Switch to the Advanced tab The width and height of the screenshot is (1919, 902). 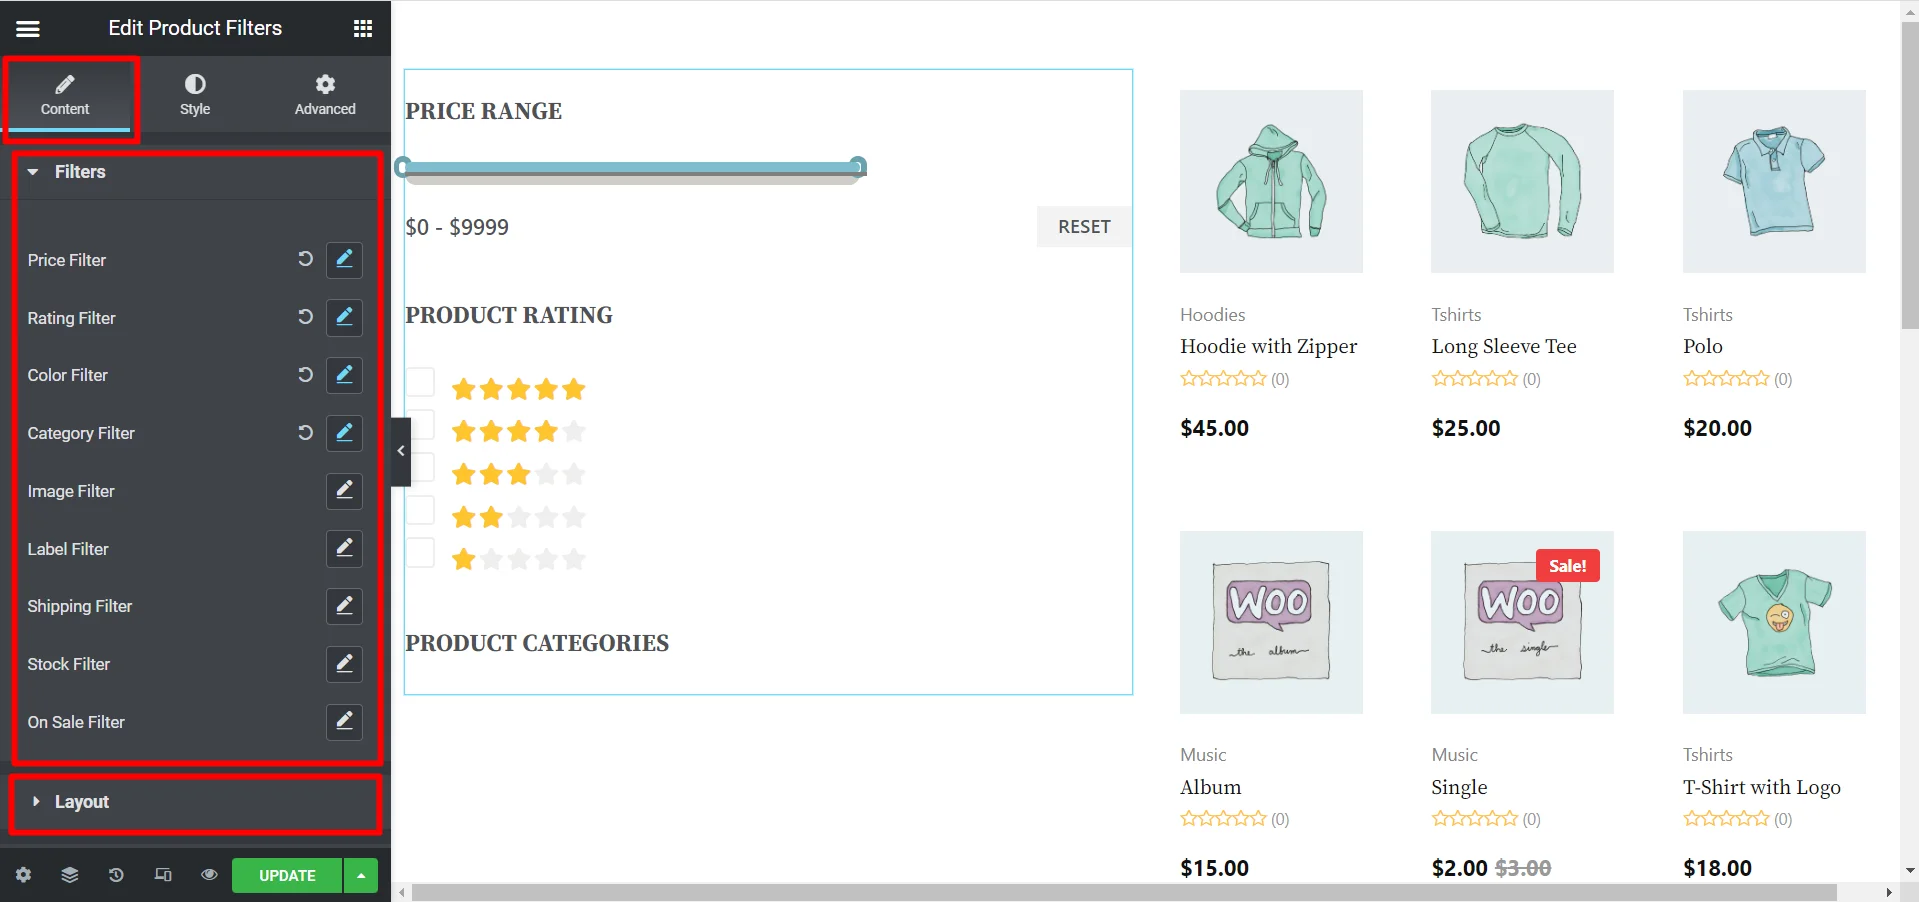[x=325, y=95]
